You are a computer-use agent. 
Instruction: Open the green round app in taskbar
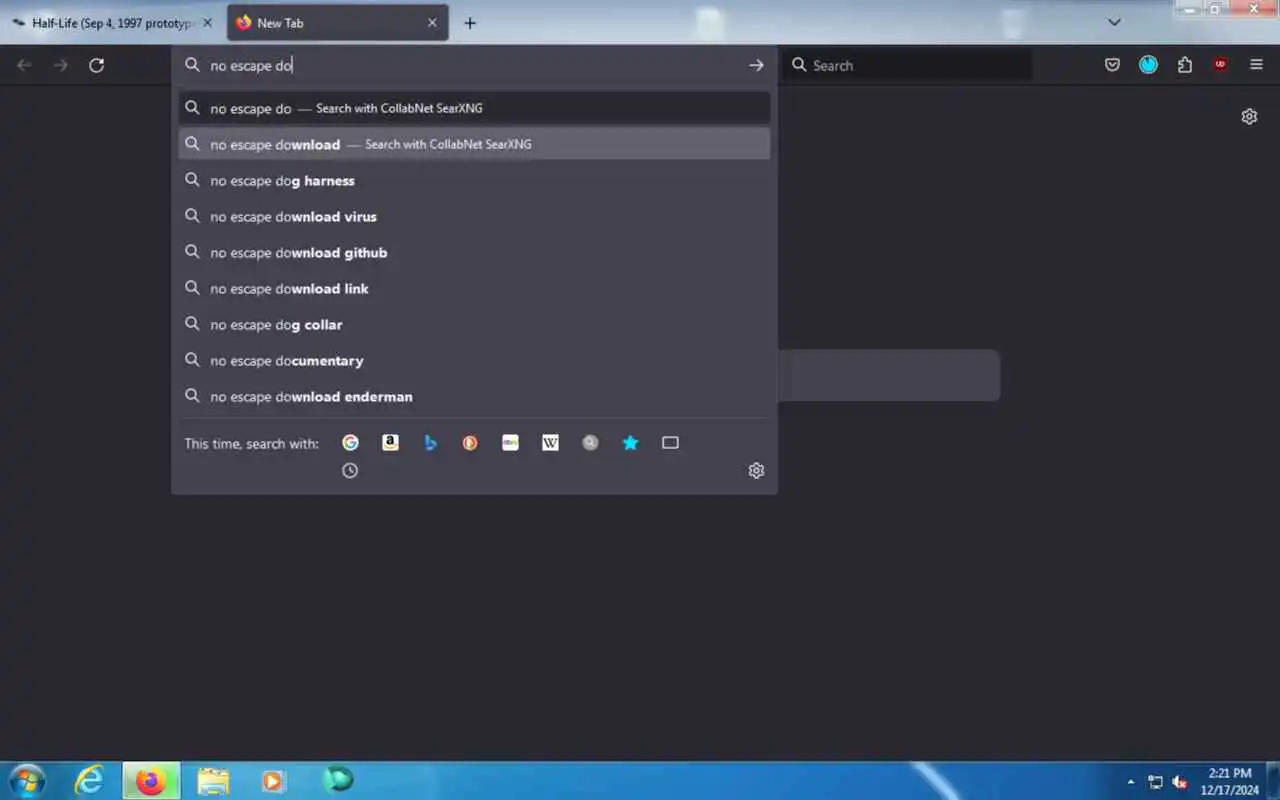pos(338,780)
